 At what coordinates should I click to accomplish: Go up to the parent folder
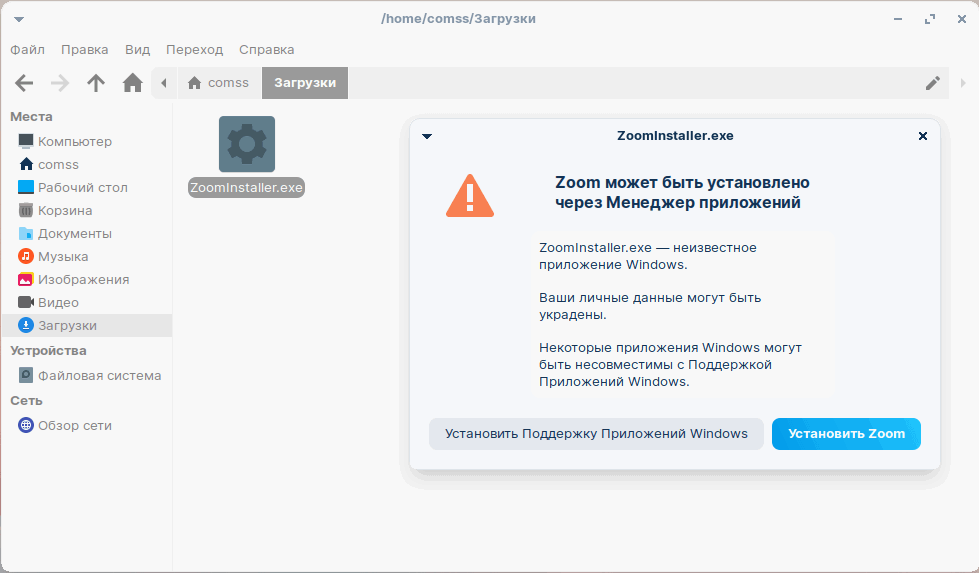[96, 83]
